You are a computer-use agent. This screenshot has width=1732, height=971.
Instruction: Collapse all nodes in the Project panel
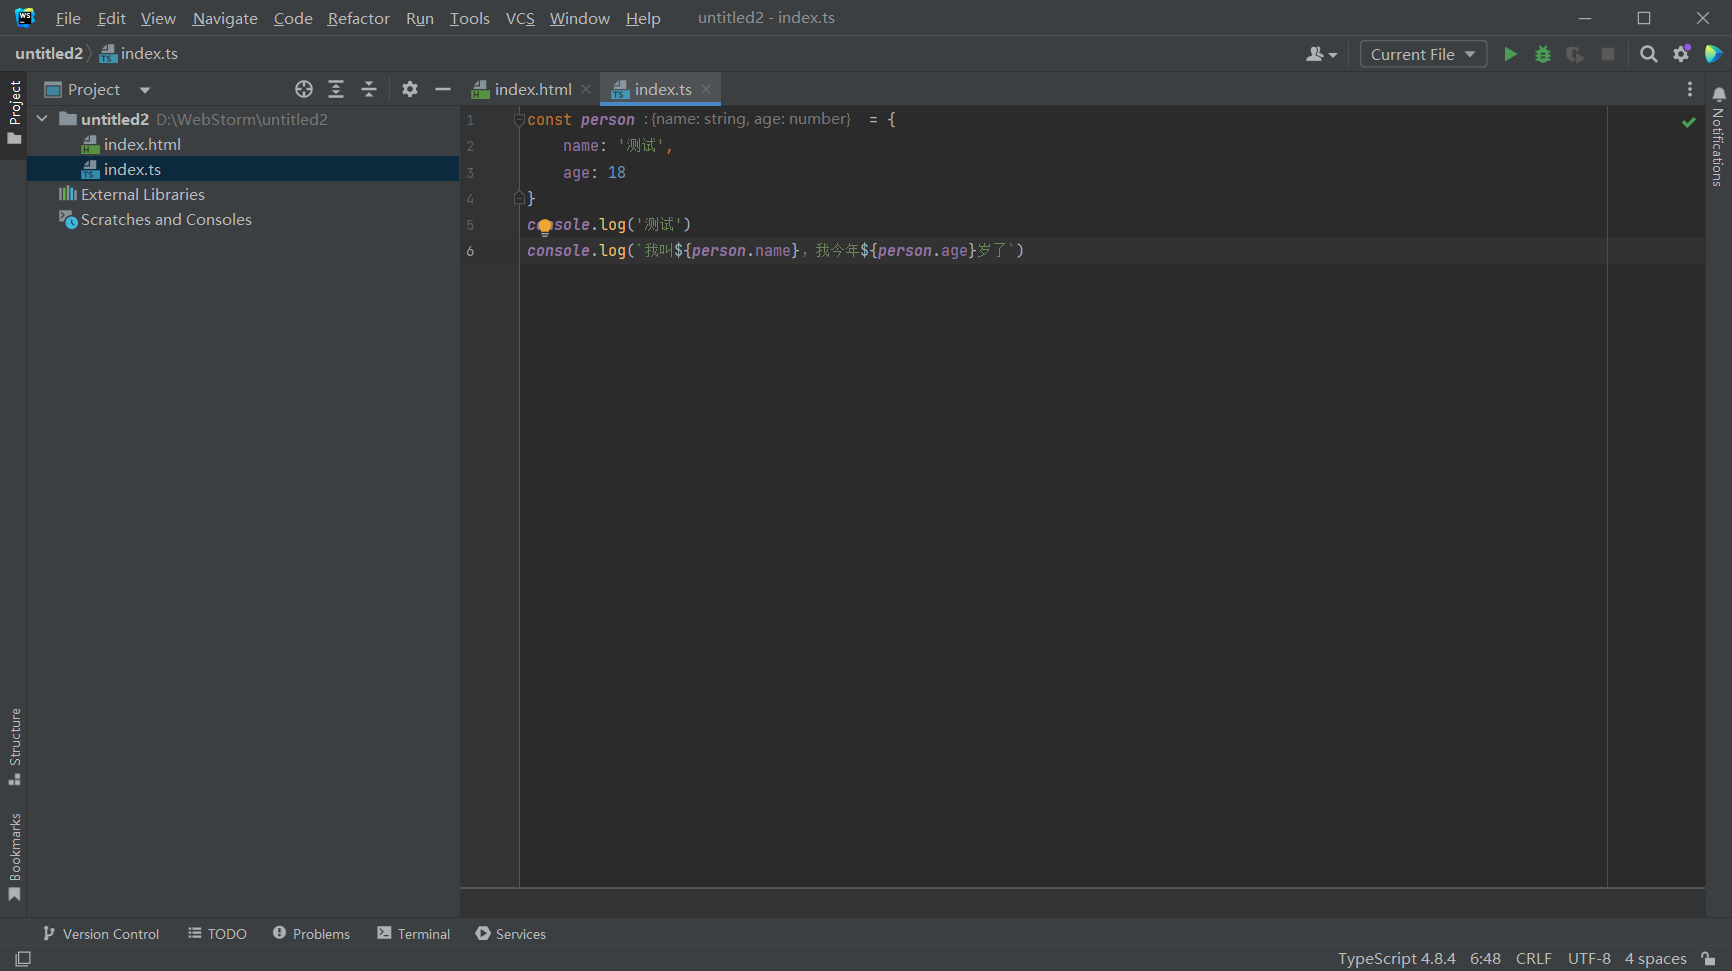(368, 89)
